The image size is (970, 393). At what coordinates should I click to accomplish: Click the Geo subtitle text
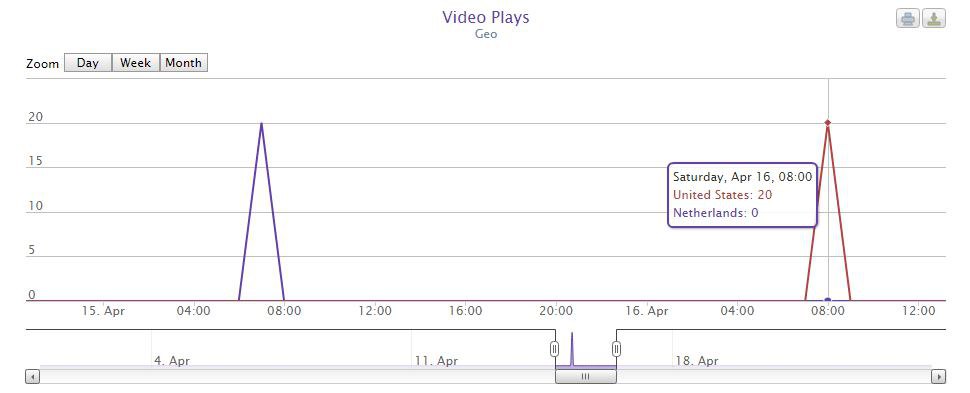[x=486, y=34]
